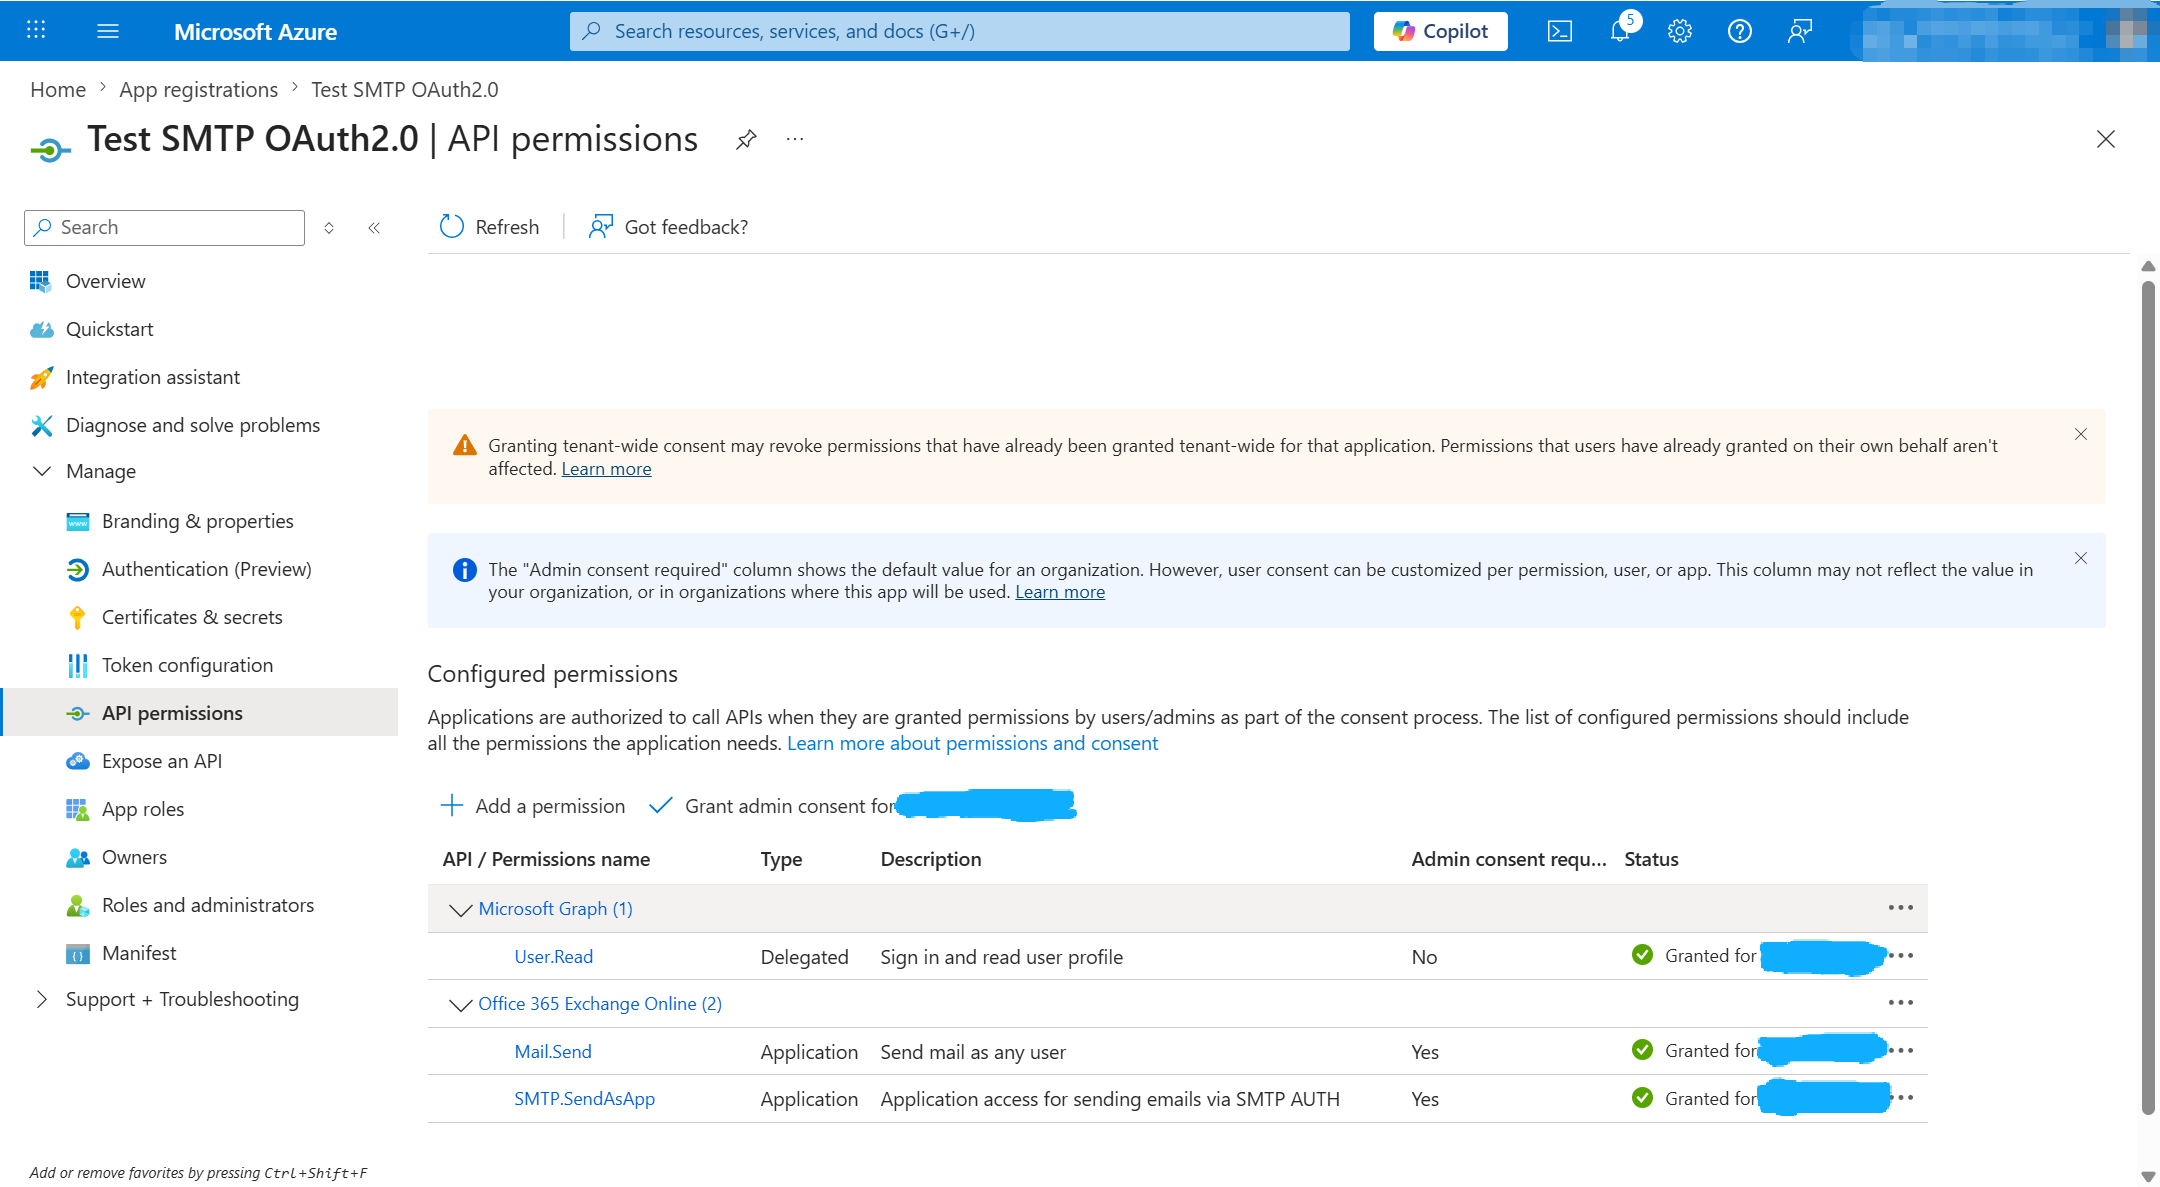This screenshot has width=2160, height=1187.
Task: Open the more options ellipsis beside title
Action: 795,139
